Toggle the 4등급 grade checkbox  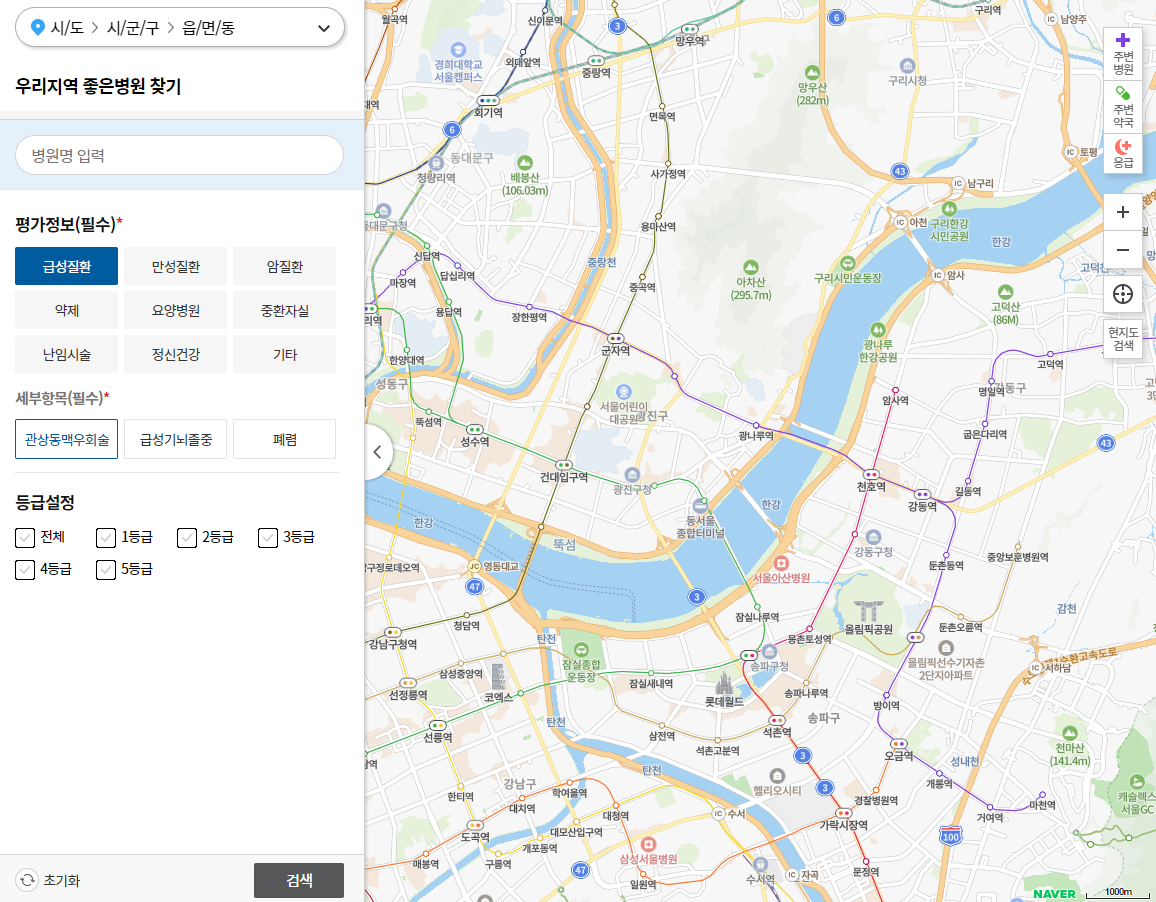pyautogui.click(x=25, y=569)
